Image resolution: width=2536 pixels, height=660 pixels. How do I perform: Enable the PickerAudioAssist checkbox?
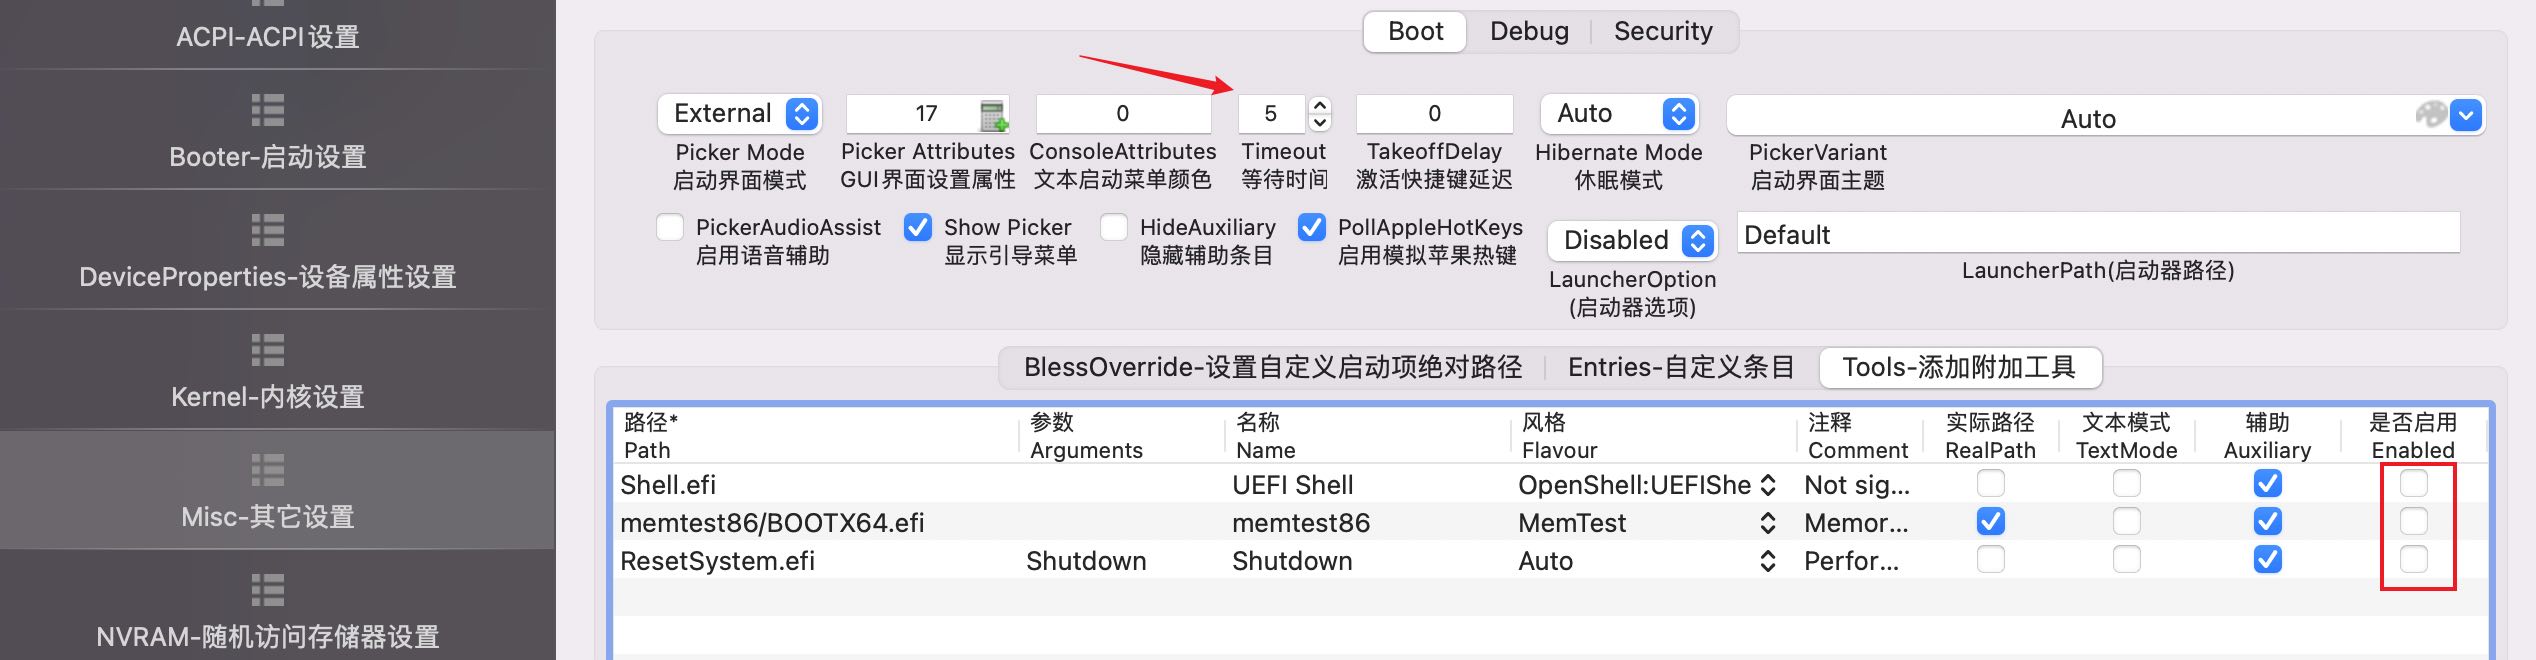(670, 228)
